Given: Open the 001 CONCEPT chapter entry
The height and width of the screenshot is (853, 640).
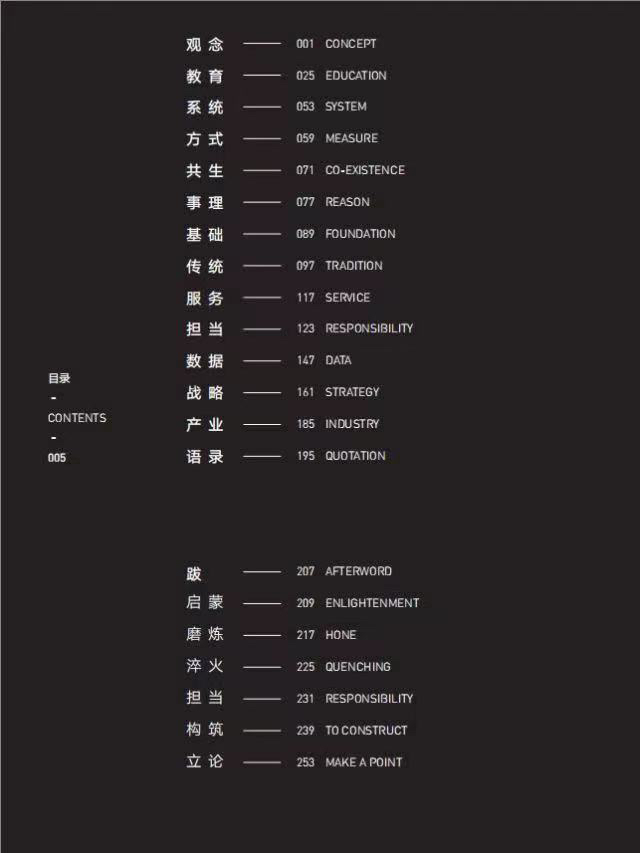Looking at the screenshot, I should 350,44.
